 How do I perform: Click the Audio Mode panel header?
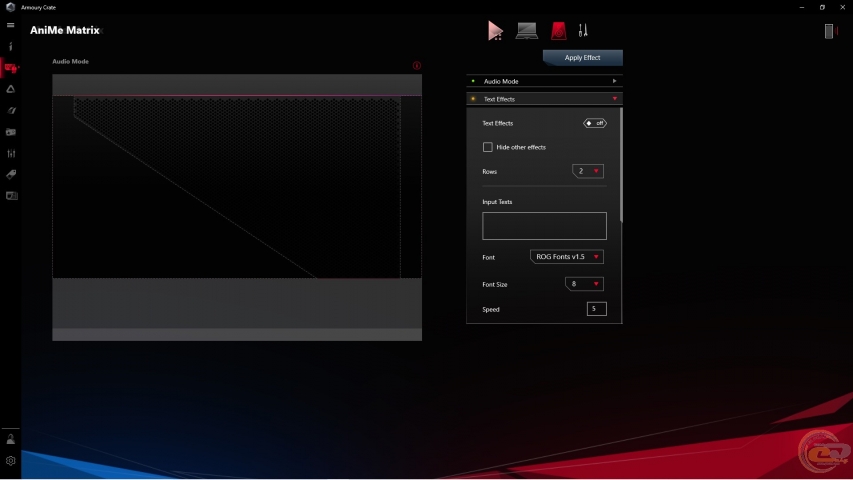point(544,81)
